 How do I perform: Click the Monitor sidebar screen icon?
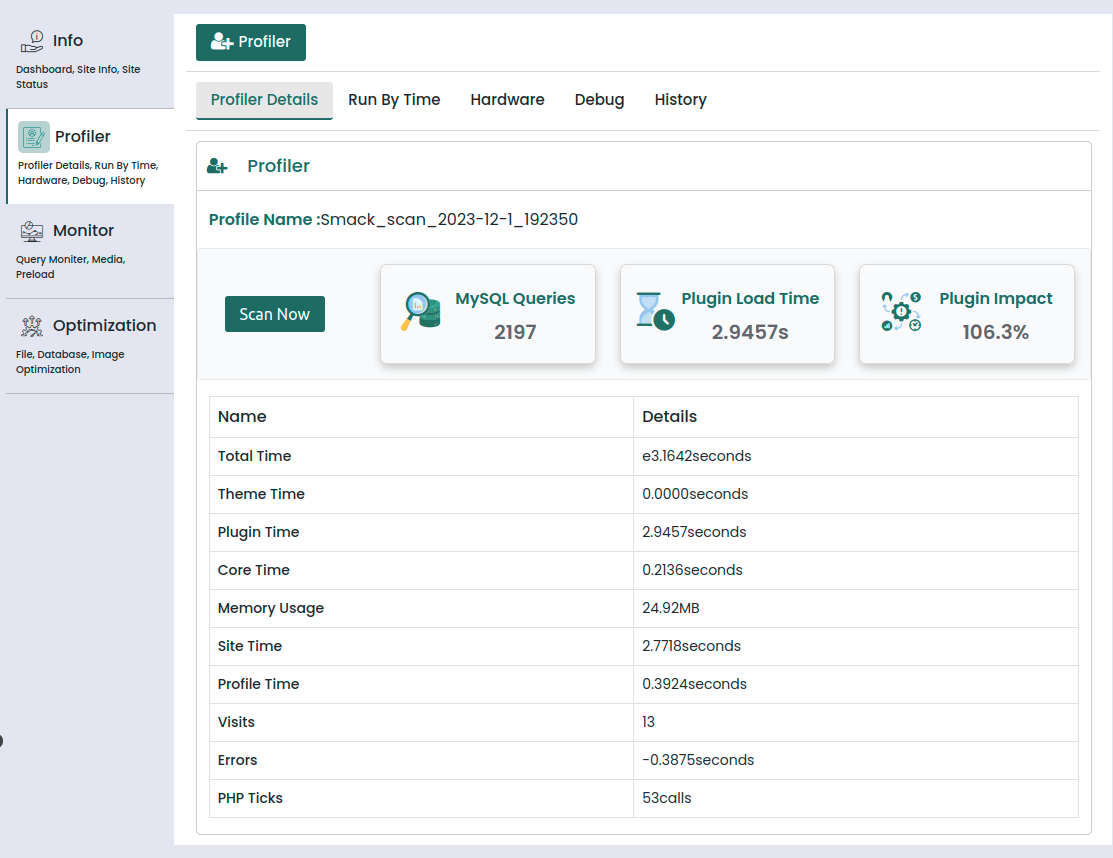point(32,231)
